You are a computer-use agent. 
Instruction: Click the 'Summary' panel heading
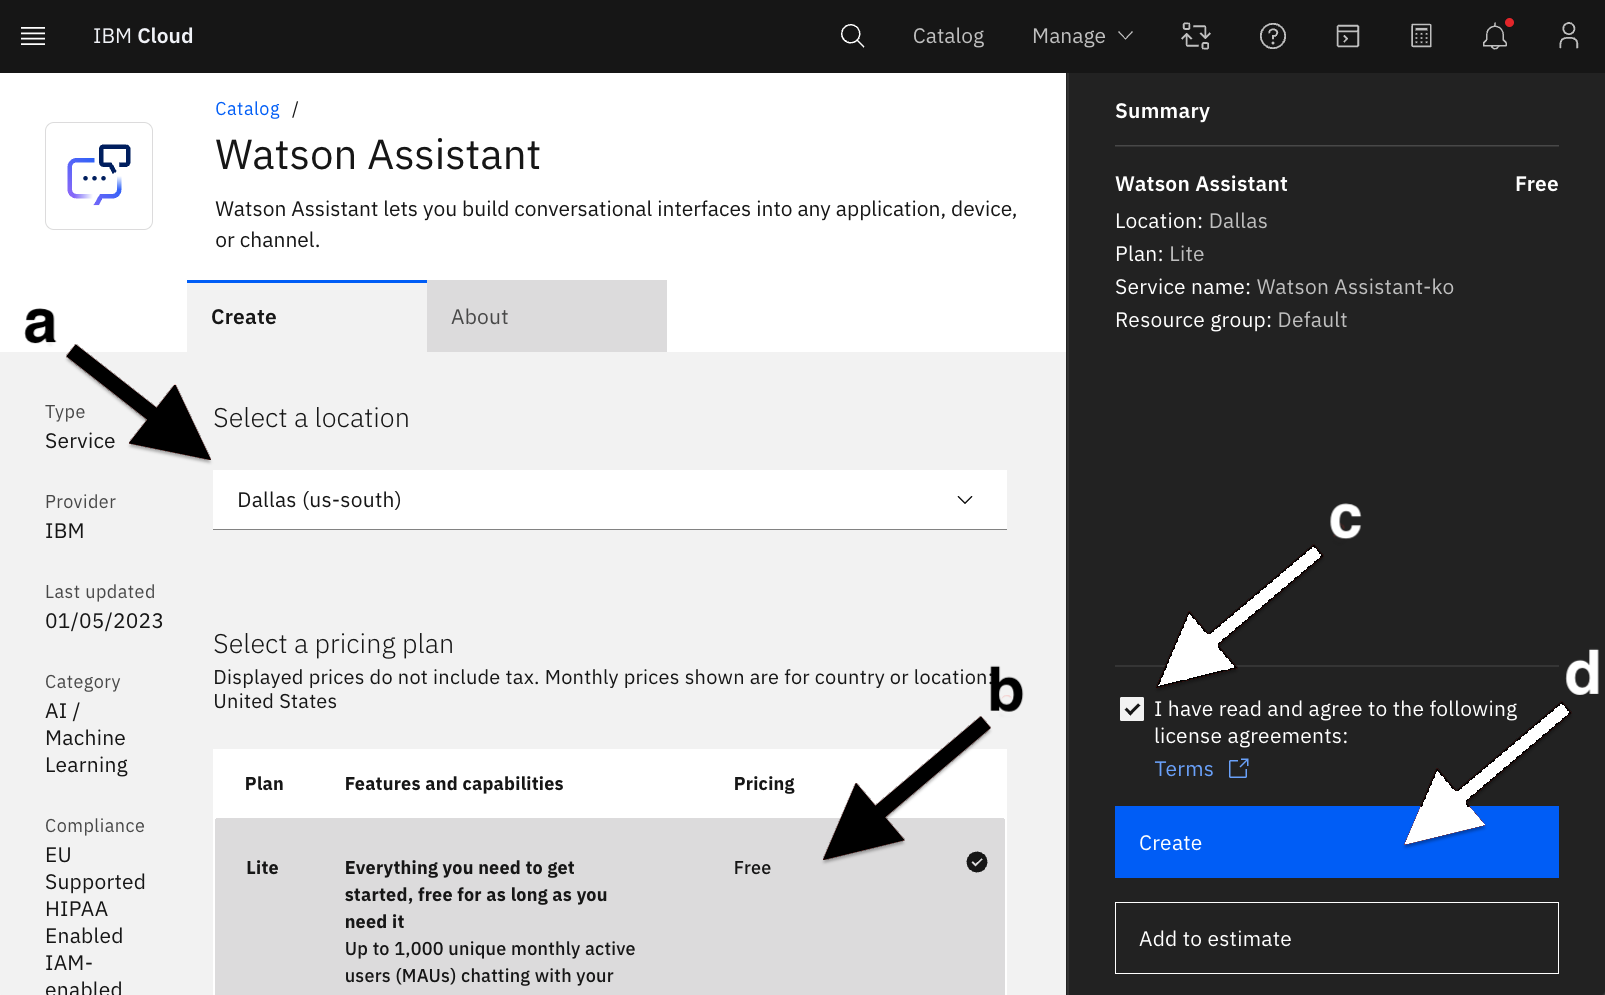1162,111
